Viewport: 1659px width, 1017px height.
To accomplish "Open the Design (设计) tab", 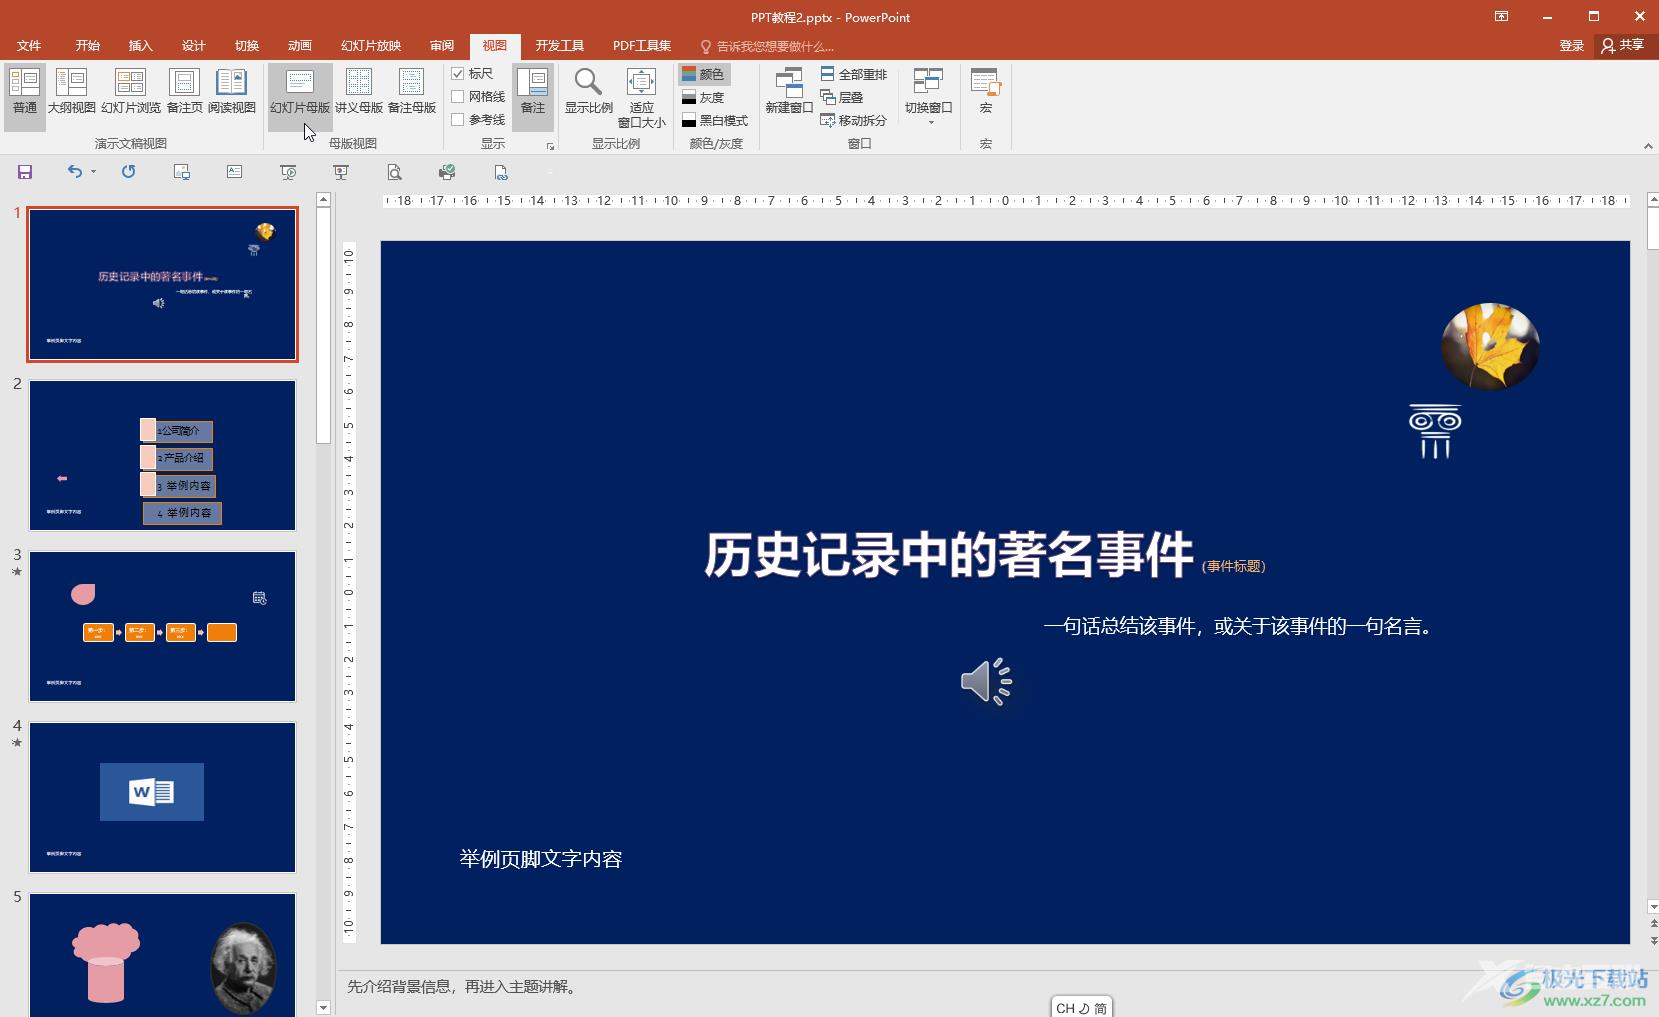I will [x=194, y=46].
